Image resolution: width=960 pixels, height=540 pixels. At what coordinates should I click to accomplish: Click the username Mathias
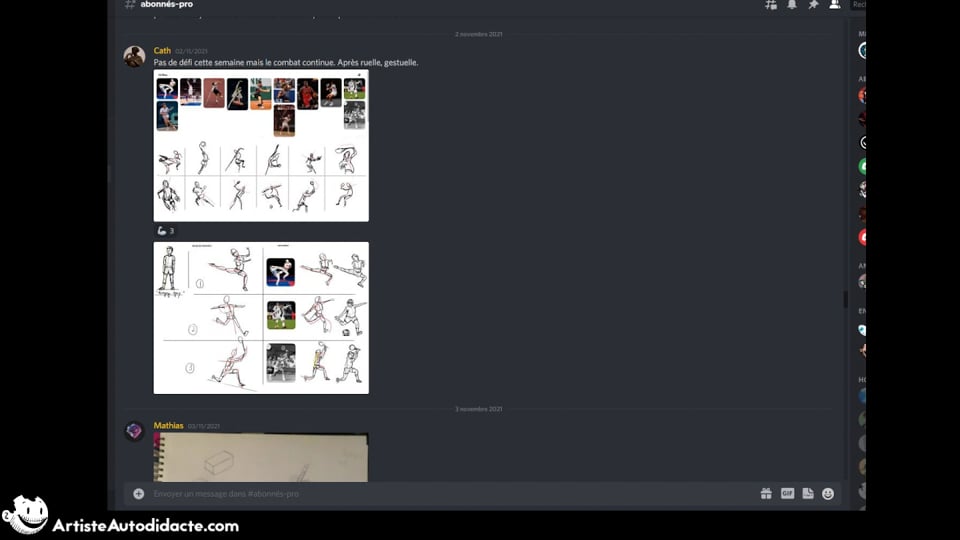click(x=168, y=426)
